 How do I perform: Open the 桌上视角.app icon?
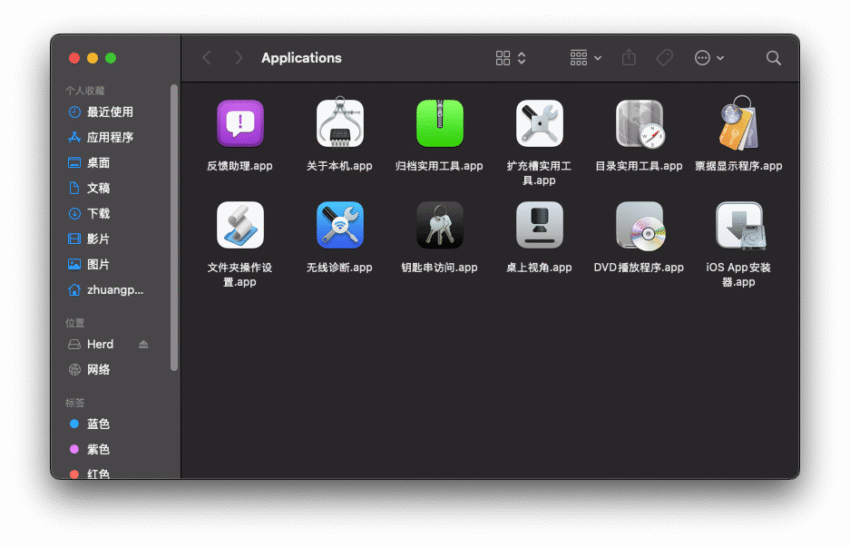[x=539, y=225]
